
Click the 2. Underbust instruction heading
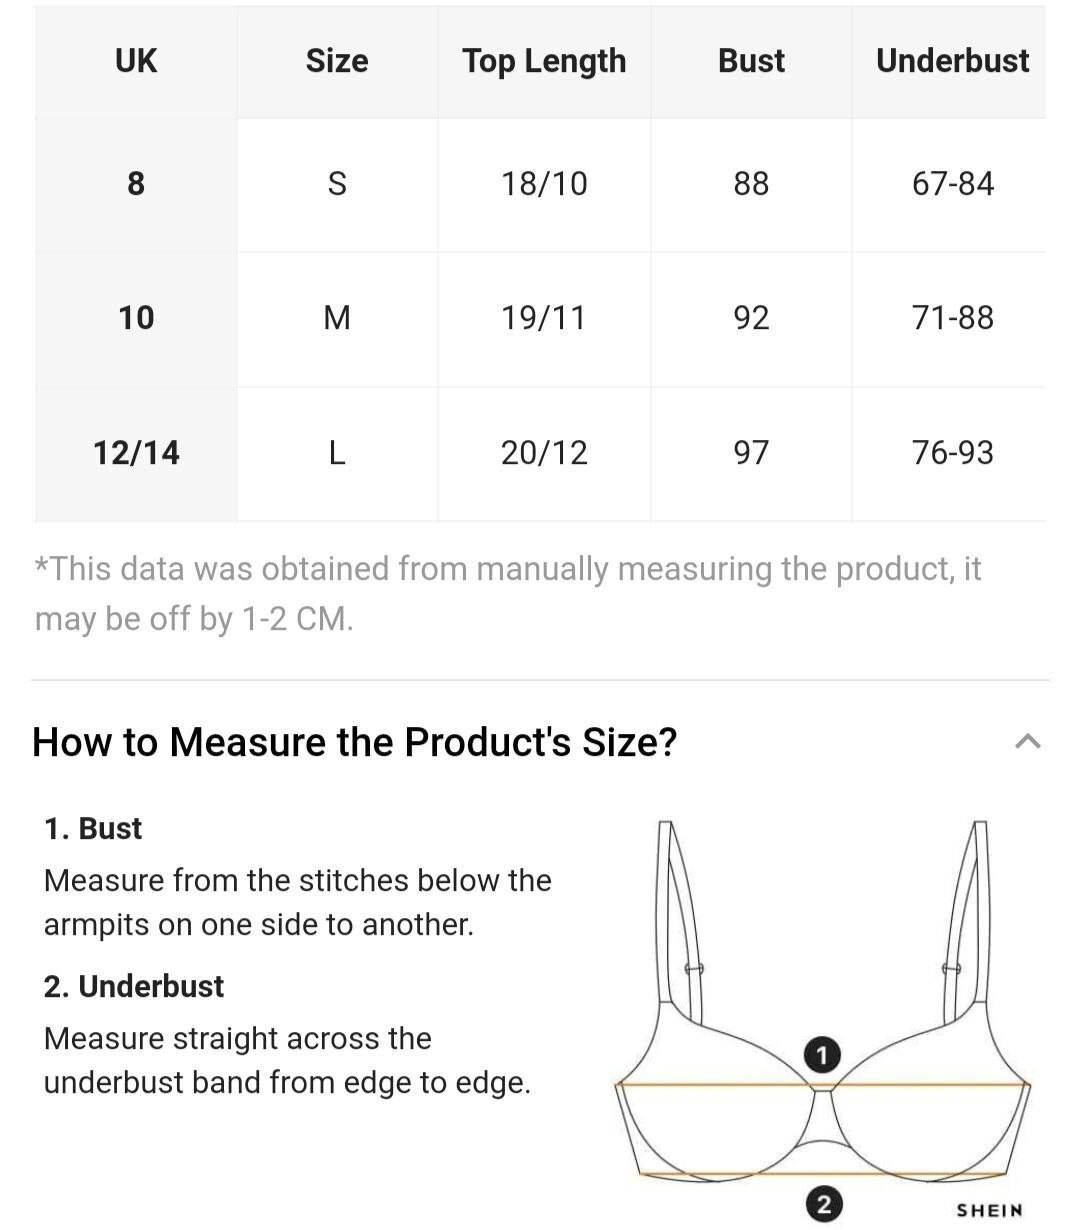tap(134, 987)
